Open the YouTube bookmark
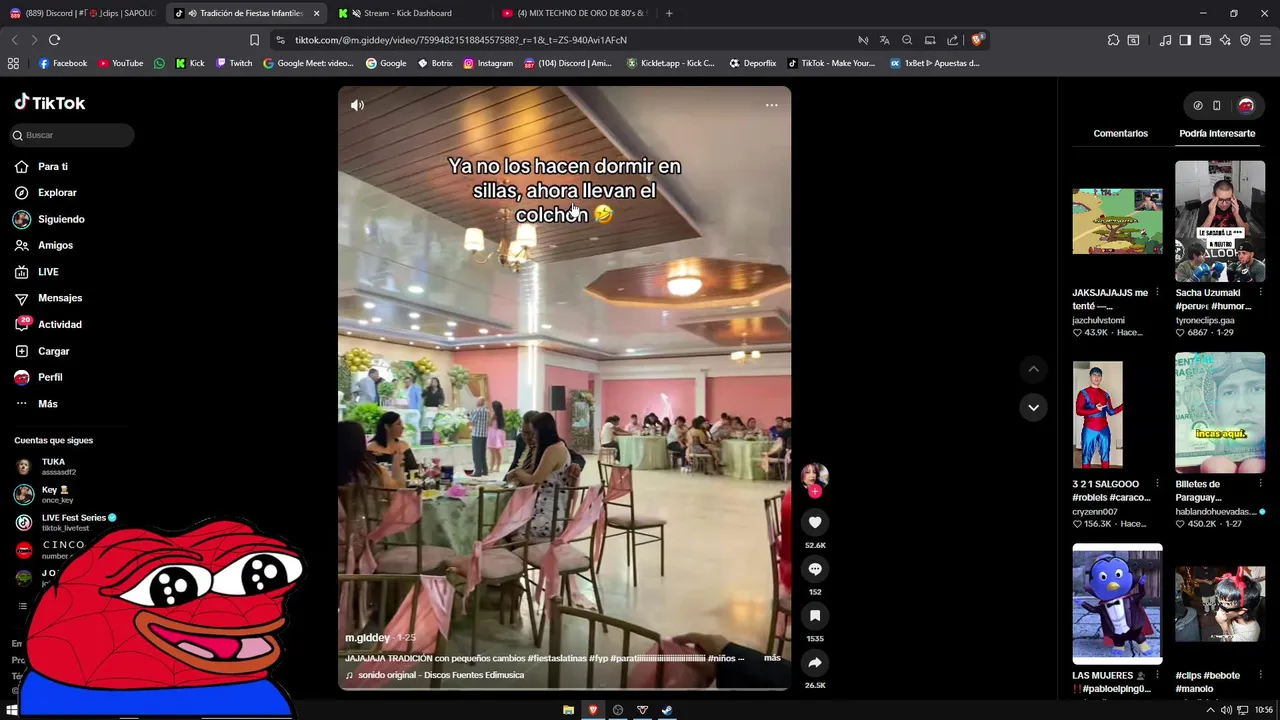 point(121,63)
